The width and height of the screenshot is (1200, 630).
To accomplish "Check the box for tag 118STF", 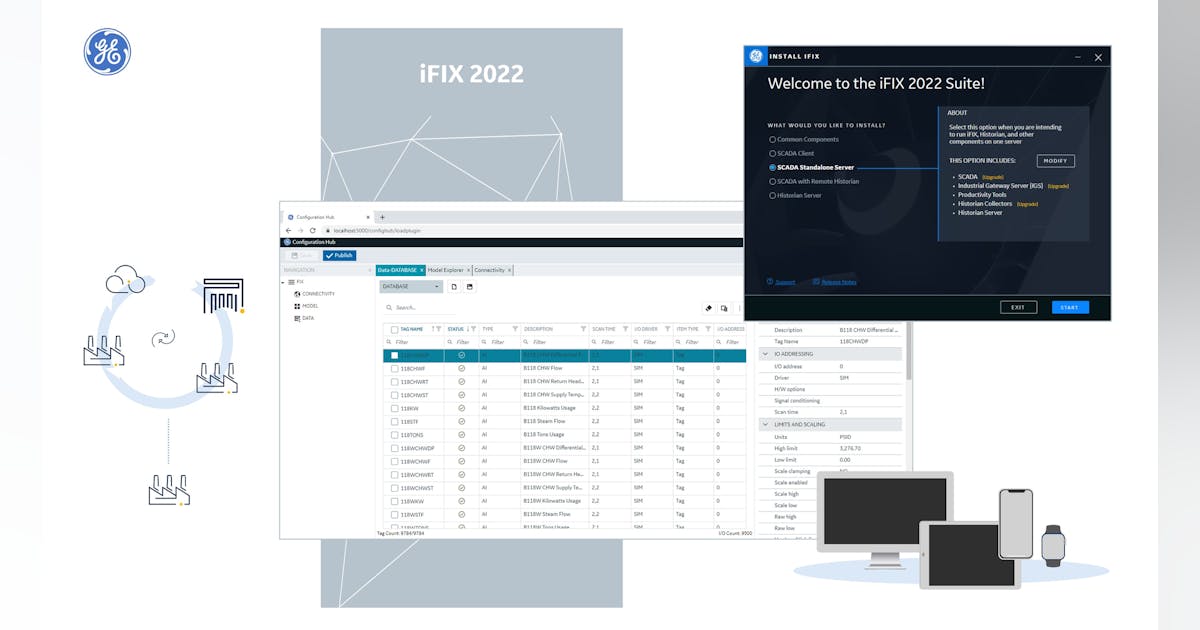I will point(395,421).
